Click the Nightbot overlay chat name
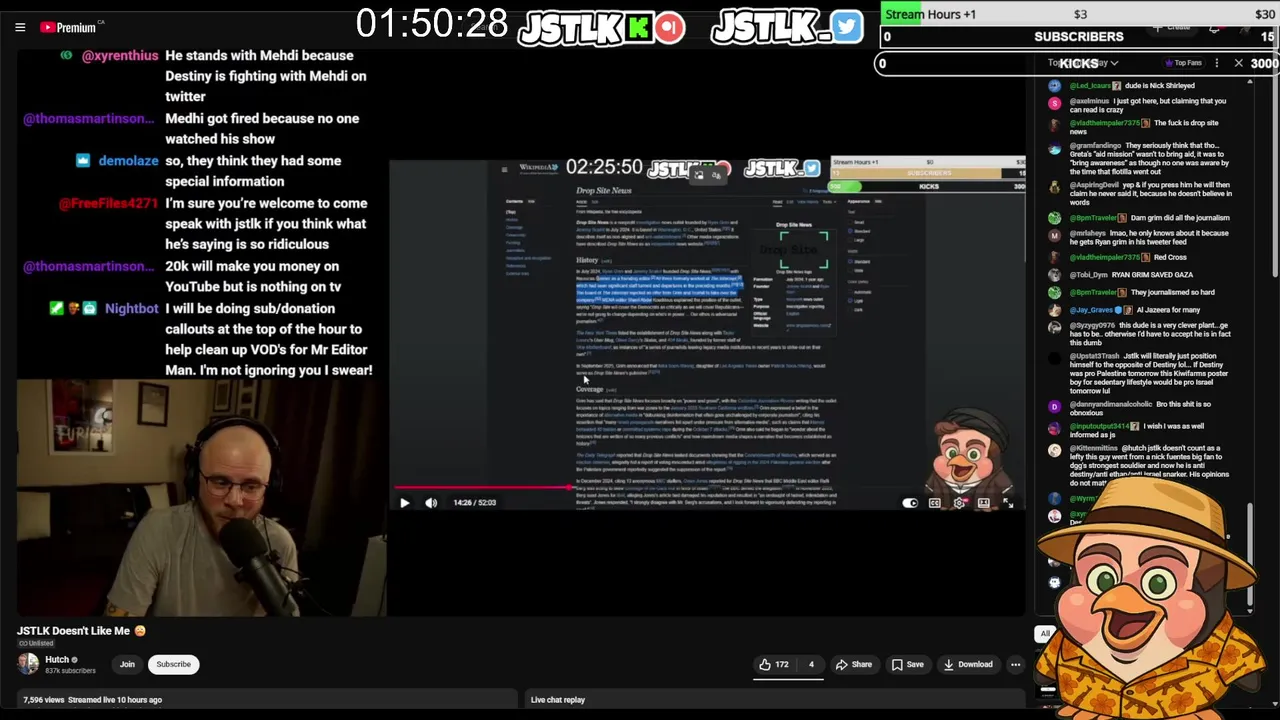This screenshot has width=1280, height=720. coord(132,309)
